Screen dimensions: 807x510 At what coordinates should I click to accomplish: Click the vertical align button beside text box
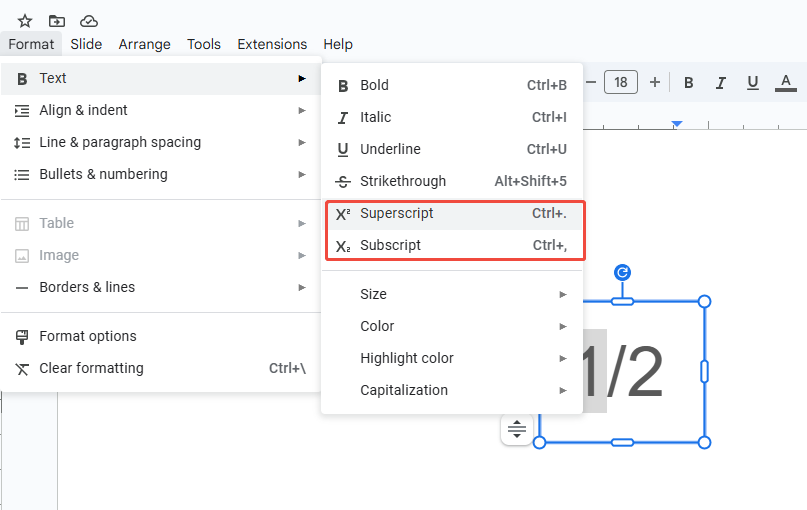coord(517,429)
